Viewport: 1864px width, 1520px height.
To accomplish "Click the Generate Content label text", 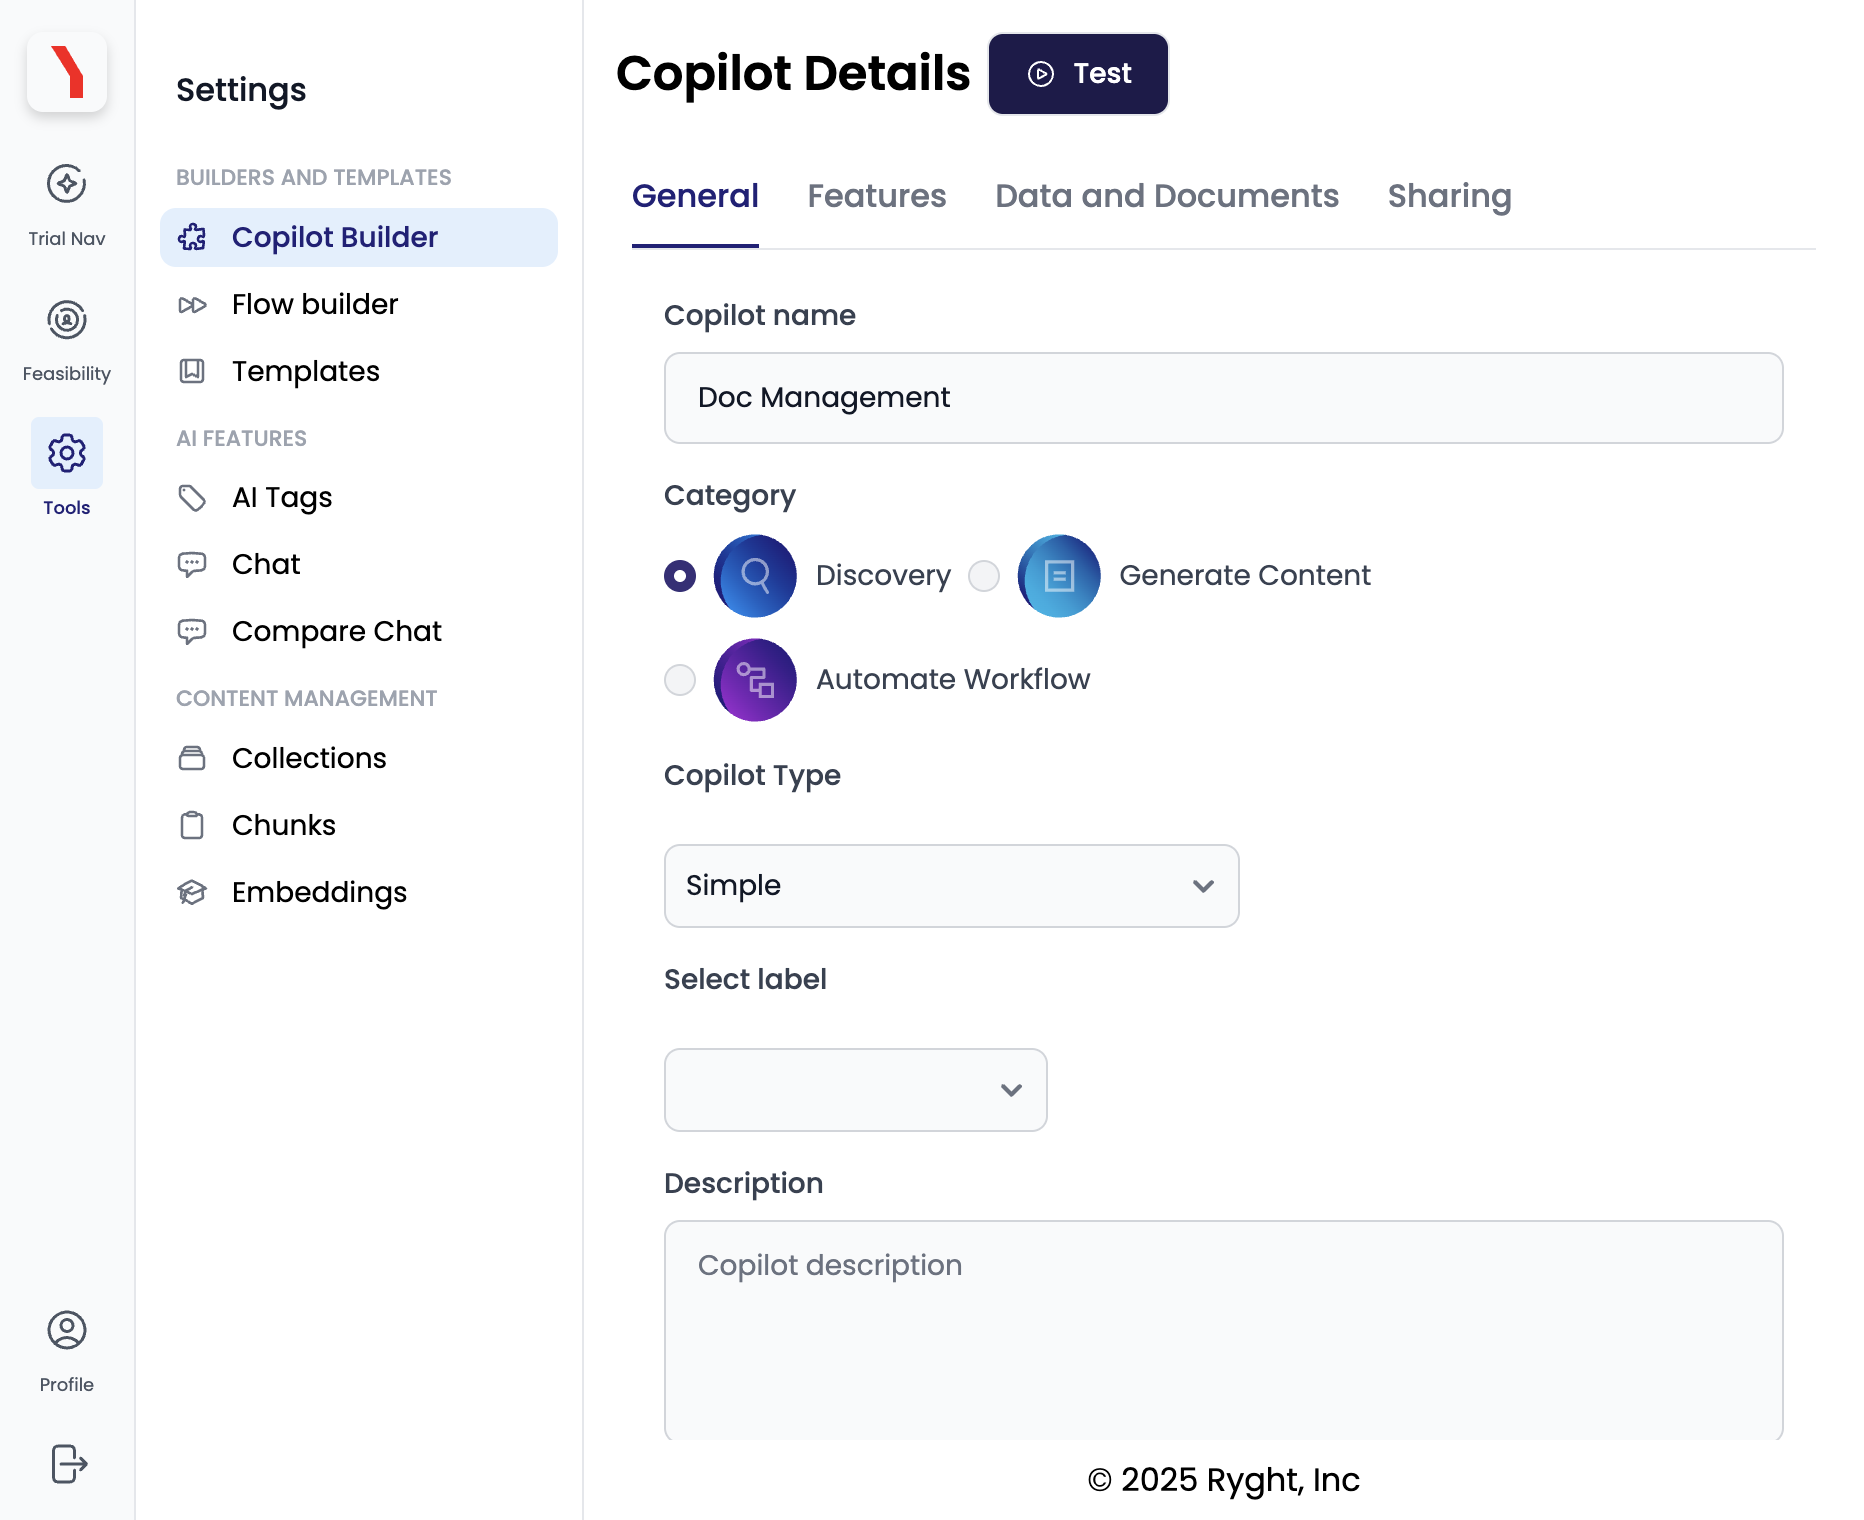I will click(x=1245, y=576).
